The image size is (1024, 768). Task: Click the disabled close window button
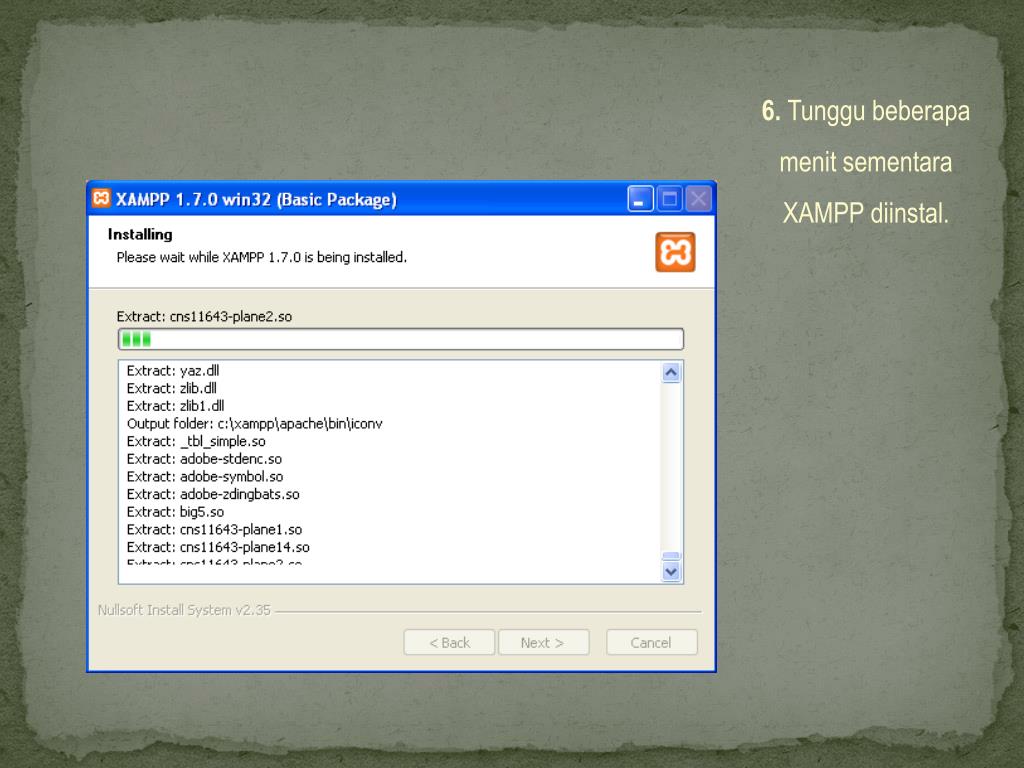click(x=698, y=199)
